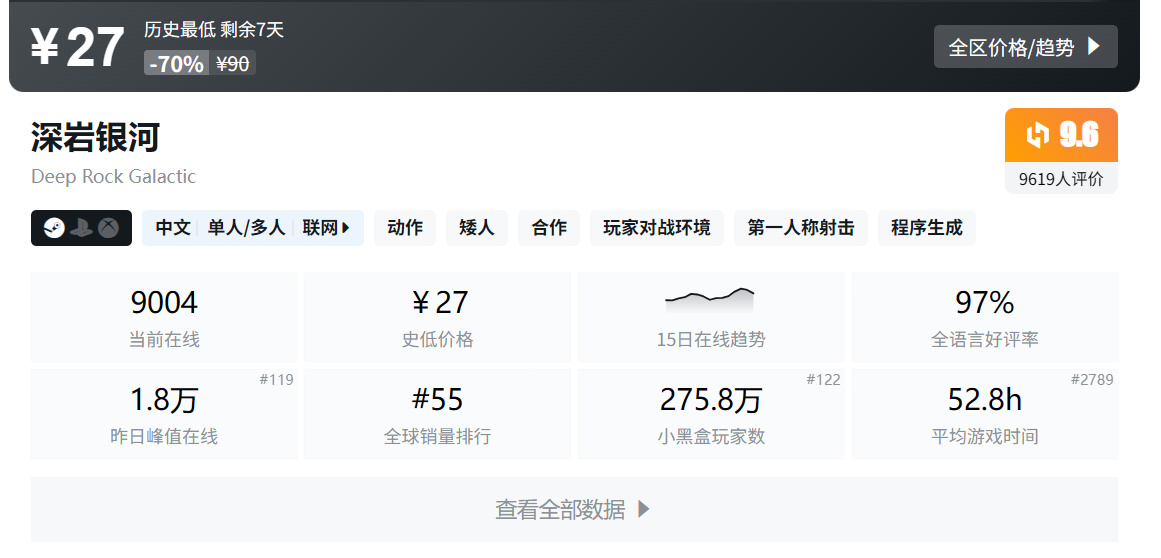Image resolution: width=1161 pixels, height=558 pixels.
Task: Click the PlayStation platform icon
Action: [x=81, y=228]
